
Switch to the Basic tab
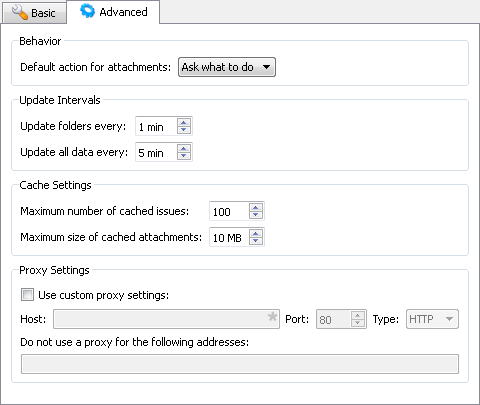coord(34,13)
